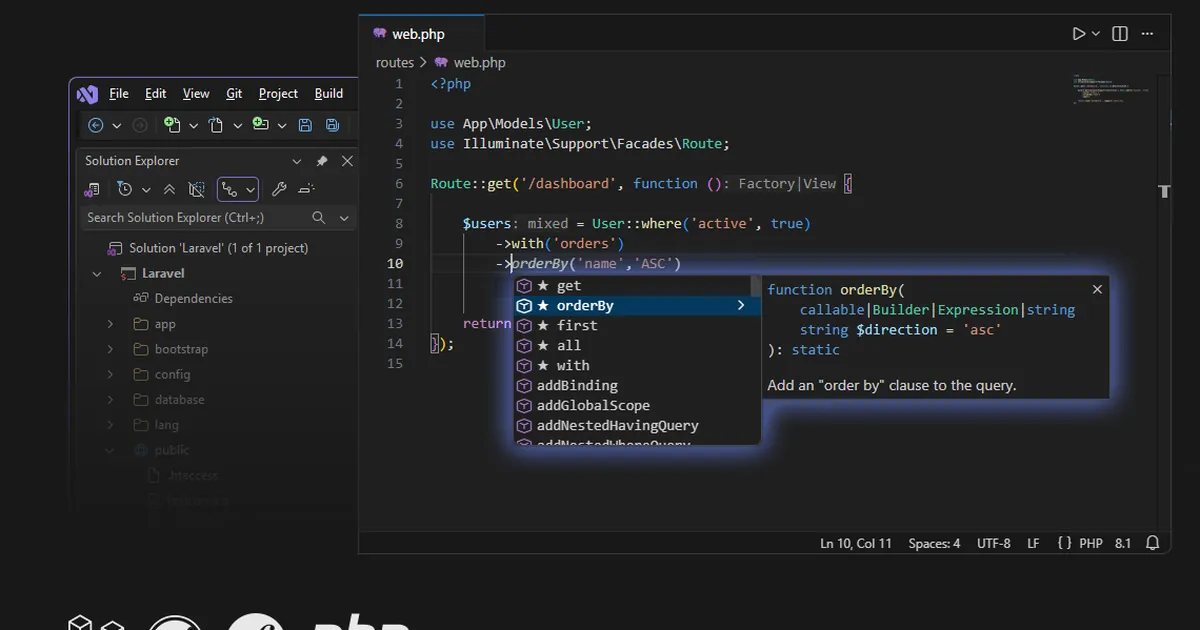The image size is (1200, 630).
Task: Click the Save All icon
Action: [334, 125]
